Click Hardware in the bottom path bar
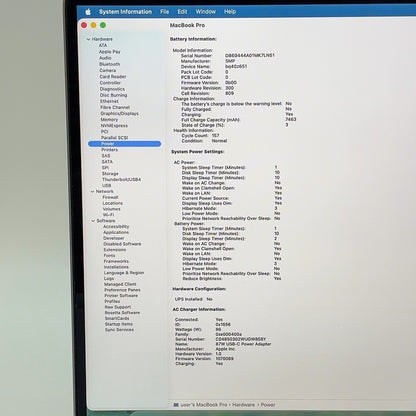Screen dimensions: 416x416 tap(243, 405)
